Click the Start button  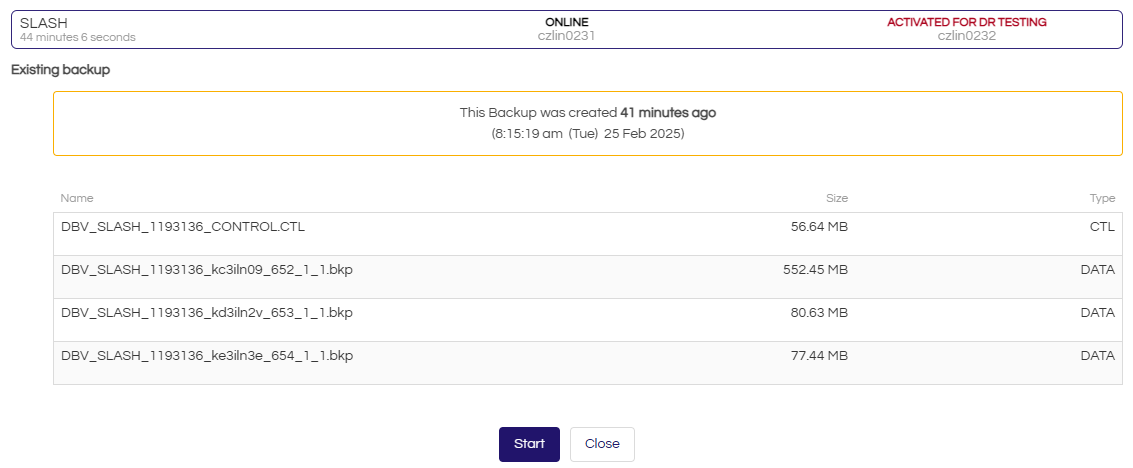tap(529, 444)
